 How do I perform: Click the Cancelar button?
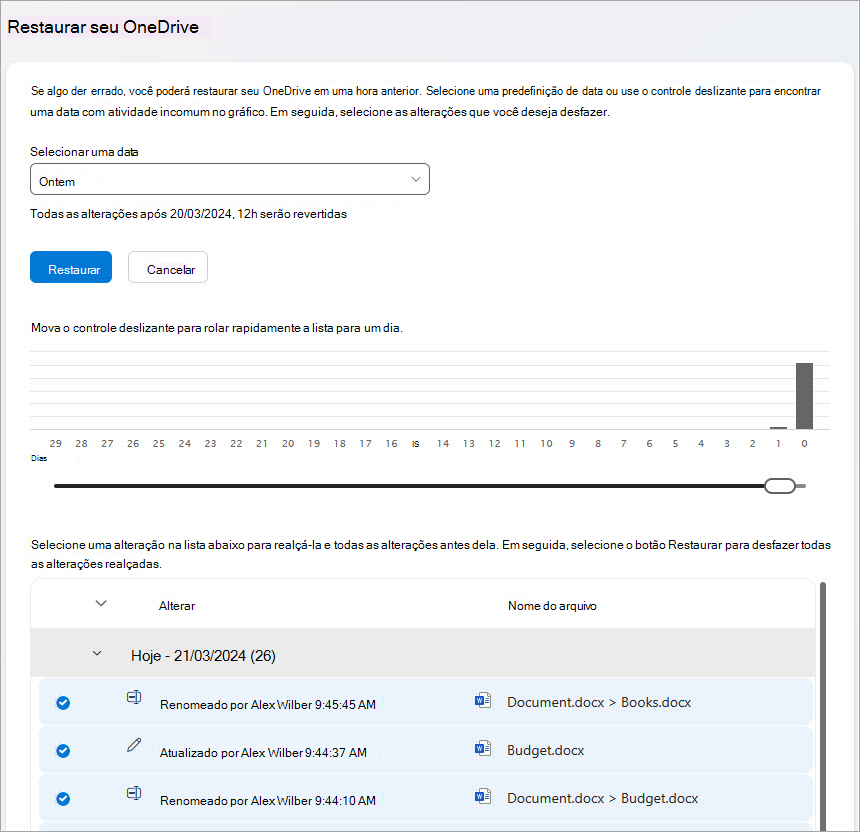[x=168, y=267]
